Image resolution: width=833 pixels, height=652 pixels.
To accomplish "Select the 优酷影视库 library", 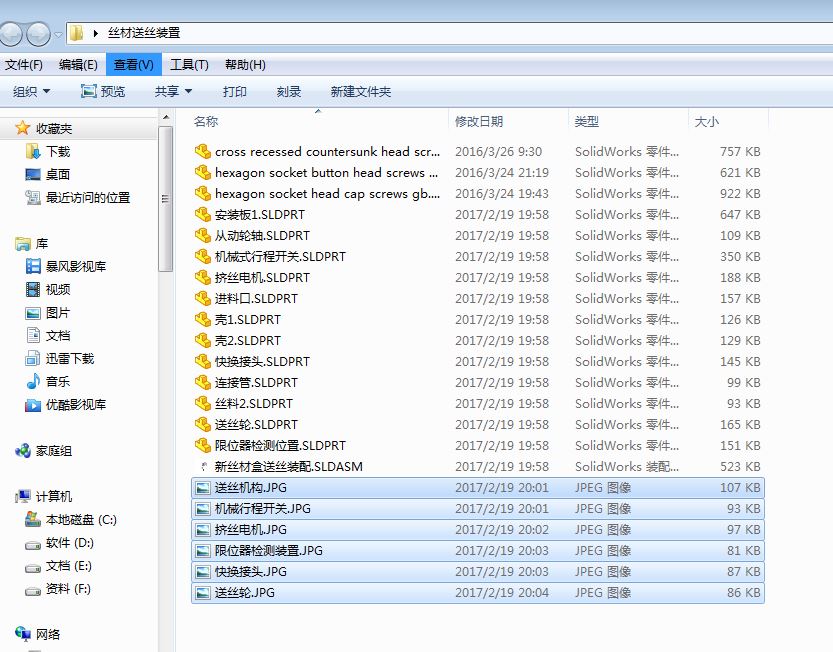I will [x=66, y=404].
